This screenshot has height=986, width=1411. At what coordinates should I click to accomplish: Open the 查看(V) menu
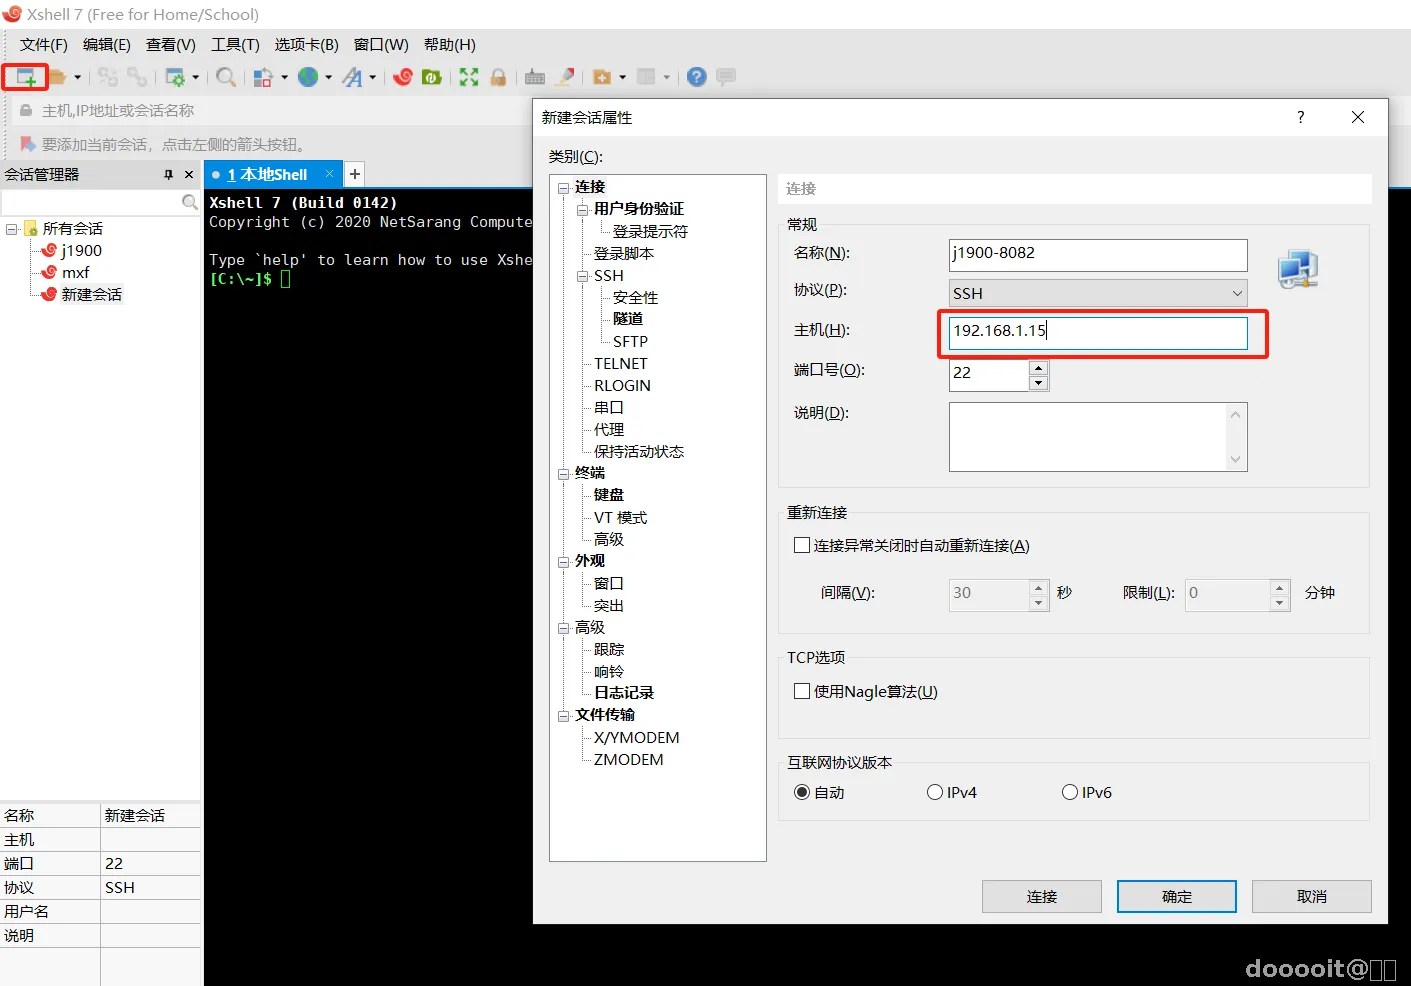(171, 45)
